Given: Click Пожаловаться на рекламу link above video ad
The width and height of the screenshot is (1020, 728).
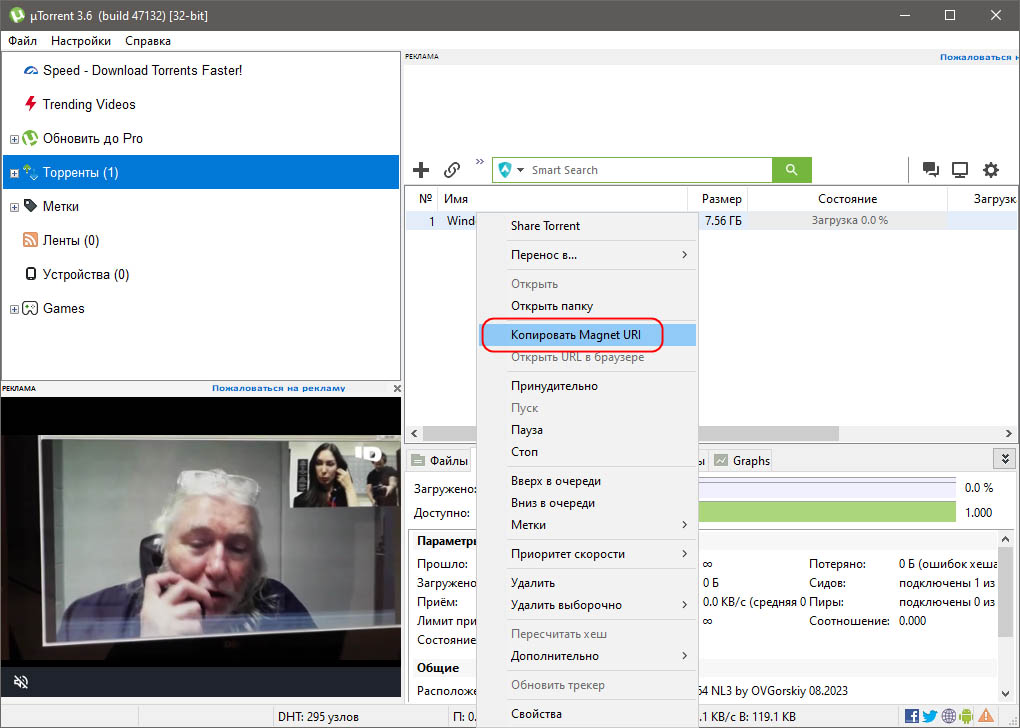Looking at the screenshot, I should (x=278, y=388).
